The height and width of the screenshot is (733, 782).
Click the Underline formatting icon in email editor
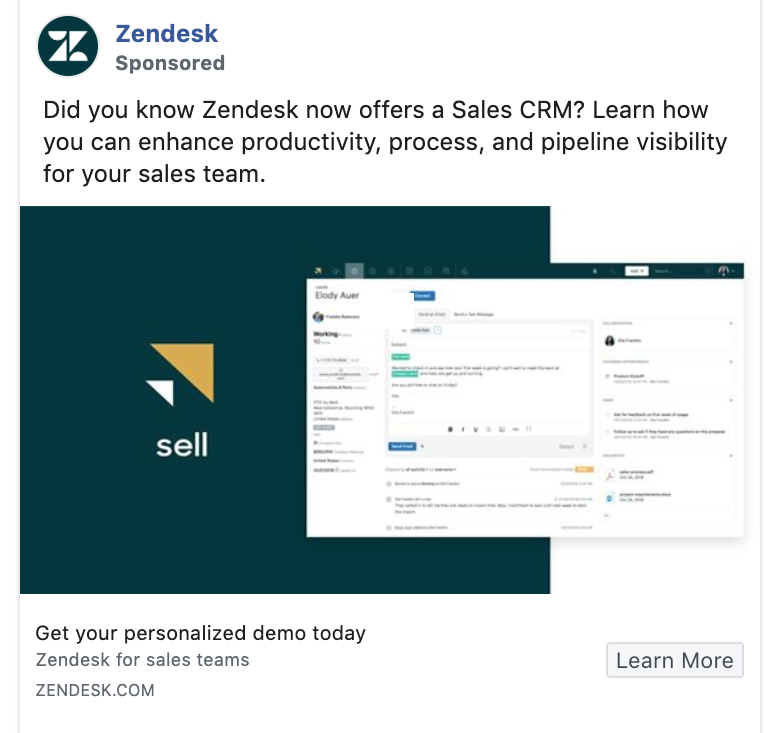[475, 429]
